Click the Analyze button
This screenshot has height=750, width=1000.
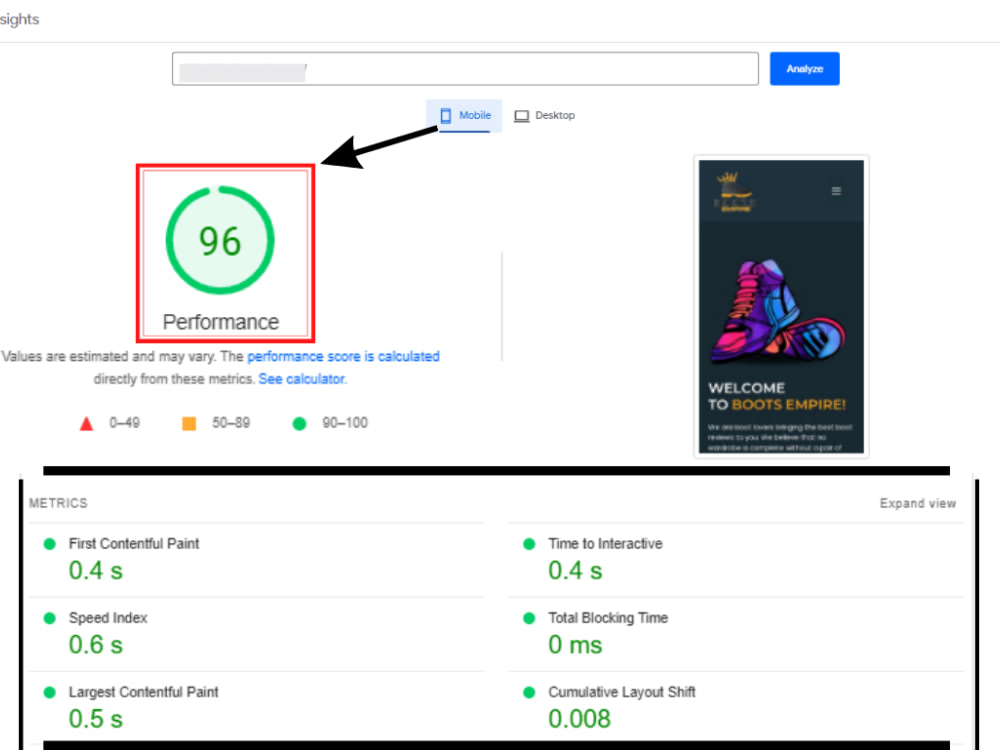click(x=804, y=68)
